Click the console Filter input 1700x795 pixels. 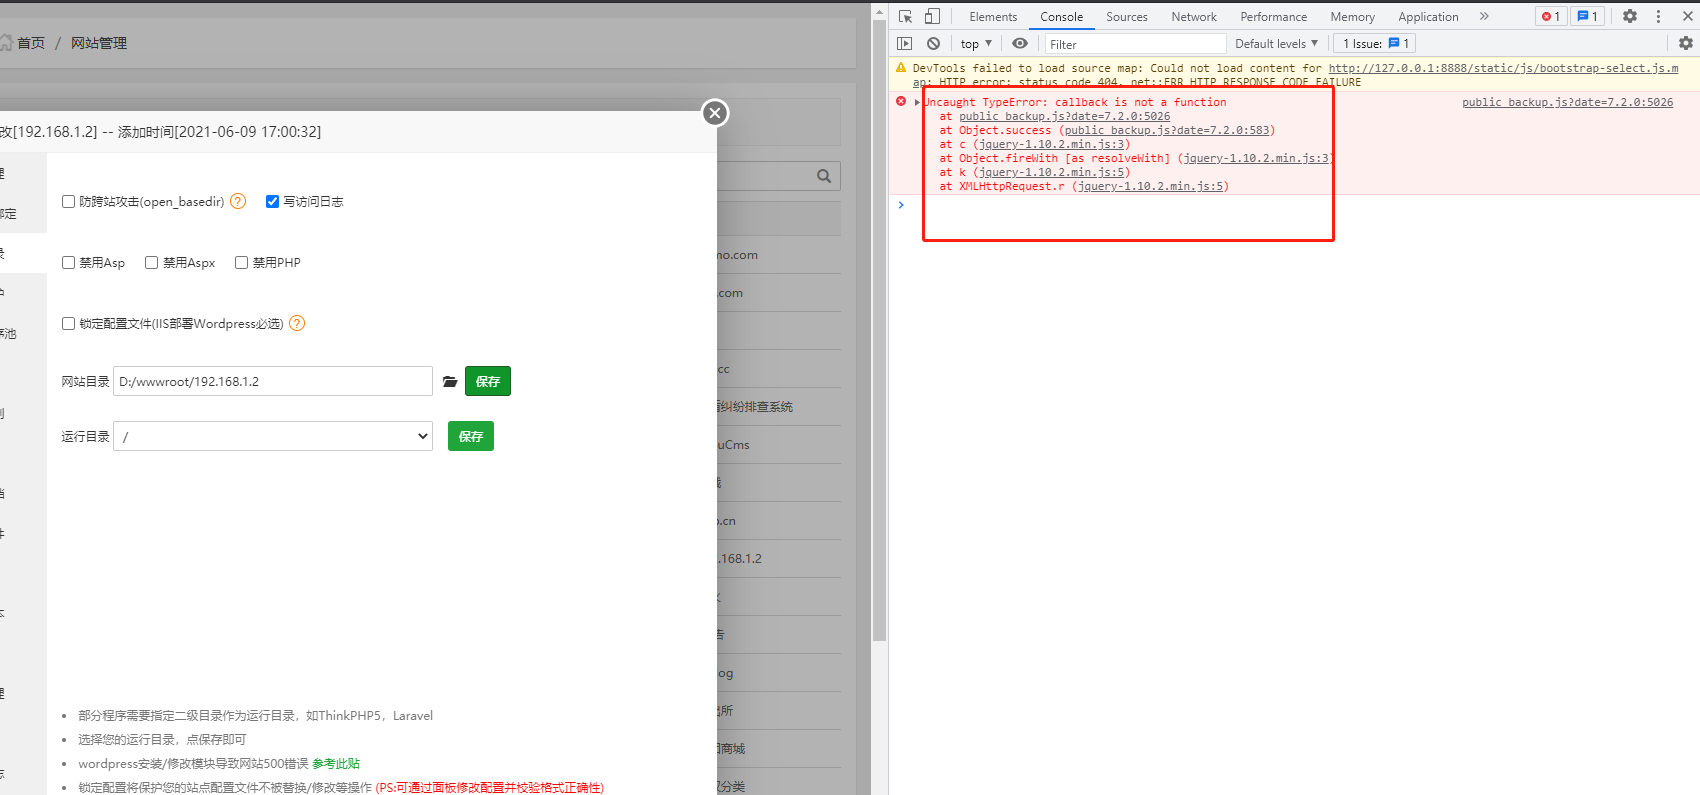point(1136,44)
